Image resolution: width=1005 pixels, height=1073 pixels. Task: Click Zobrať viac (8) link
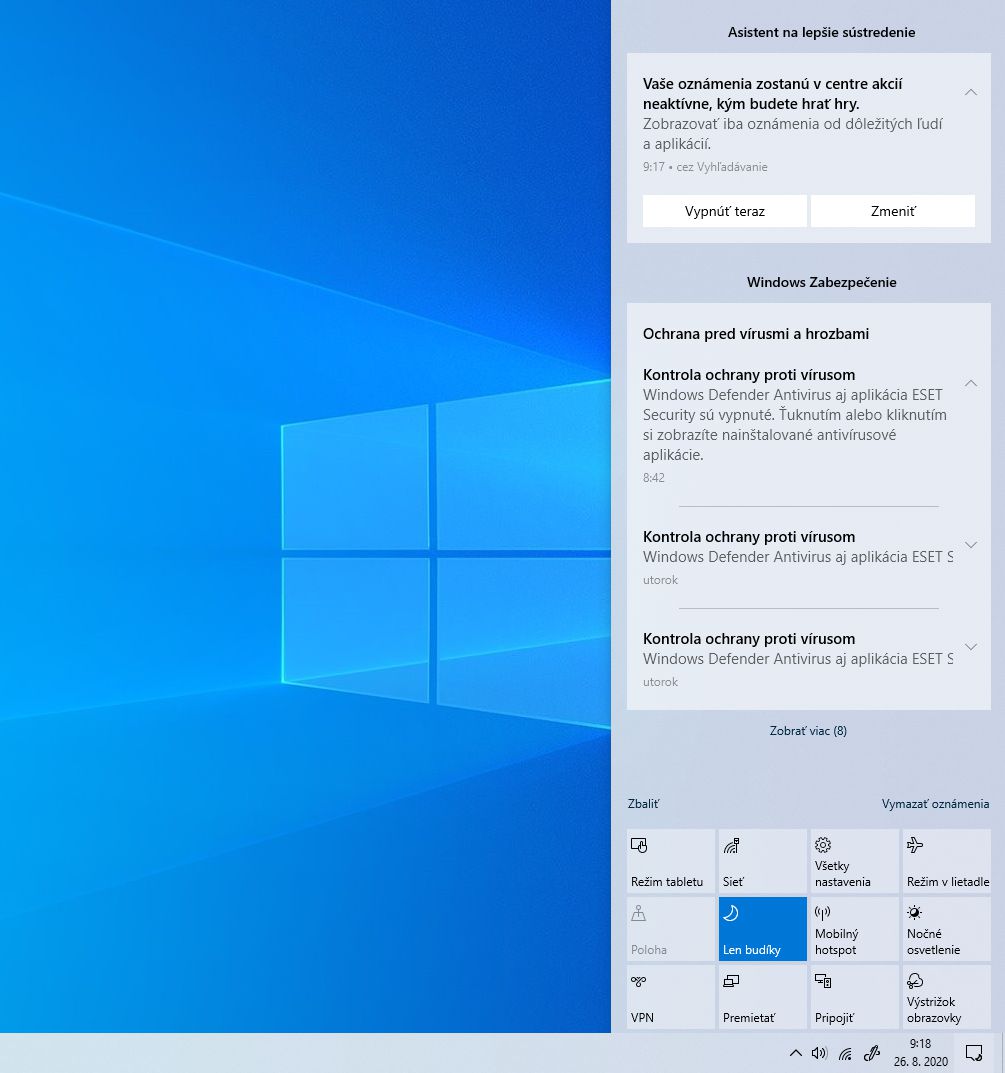(x=808, y=731)
